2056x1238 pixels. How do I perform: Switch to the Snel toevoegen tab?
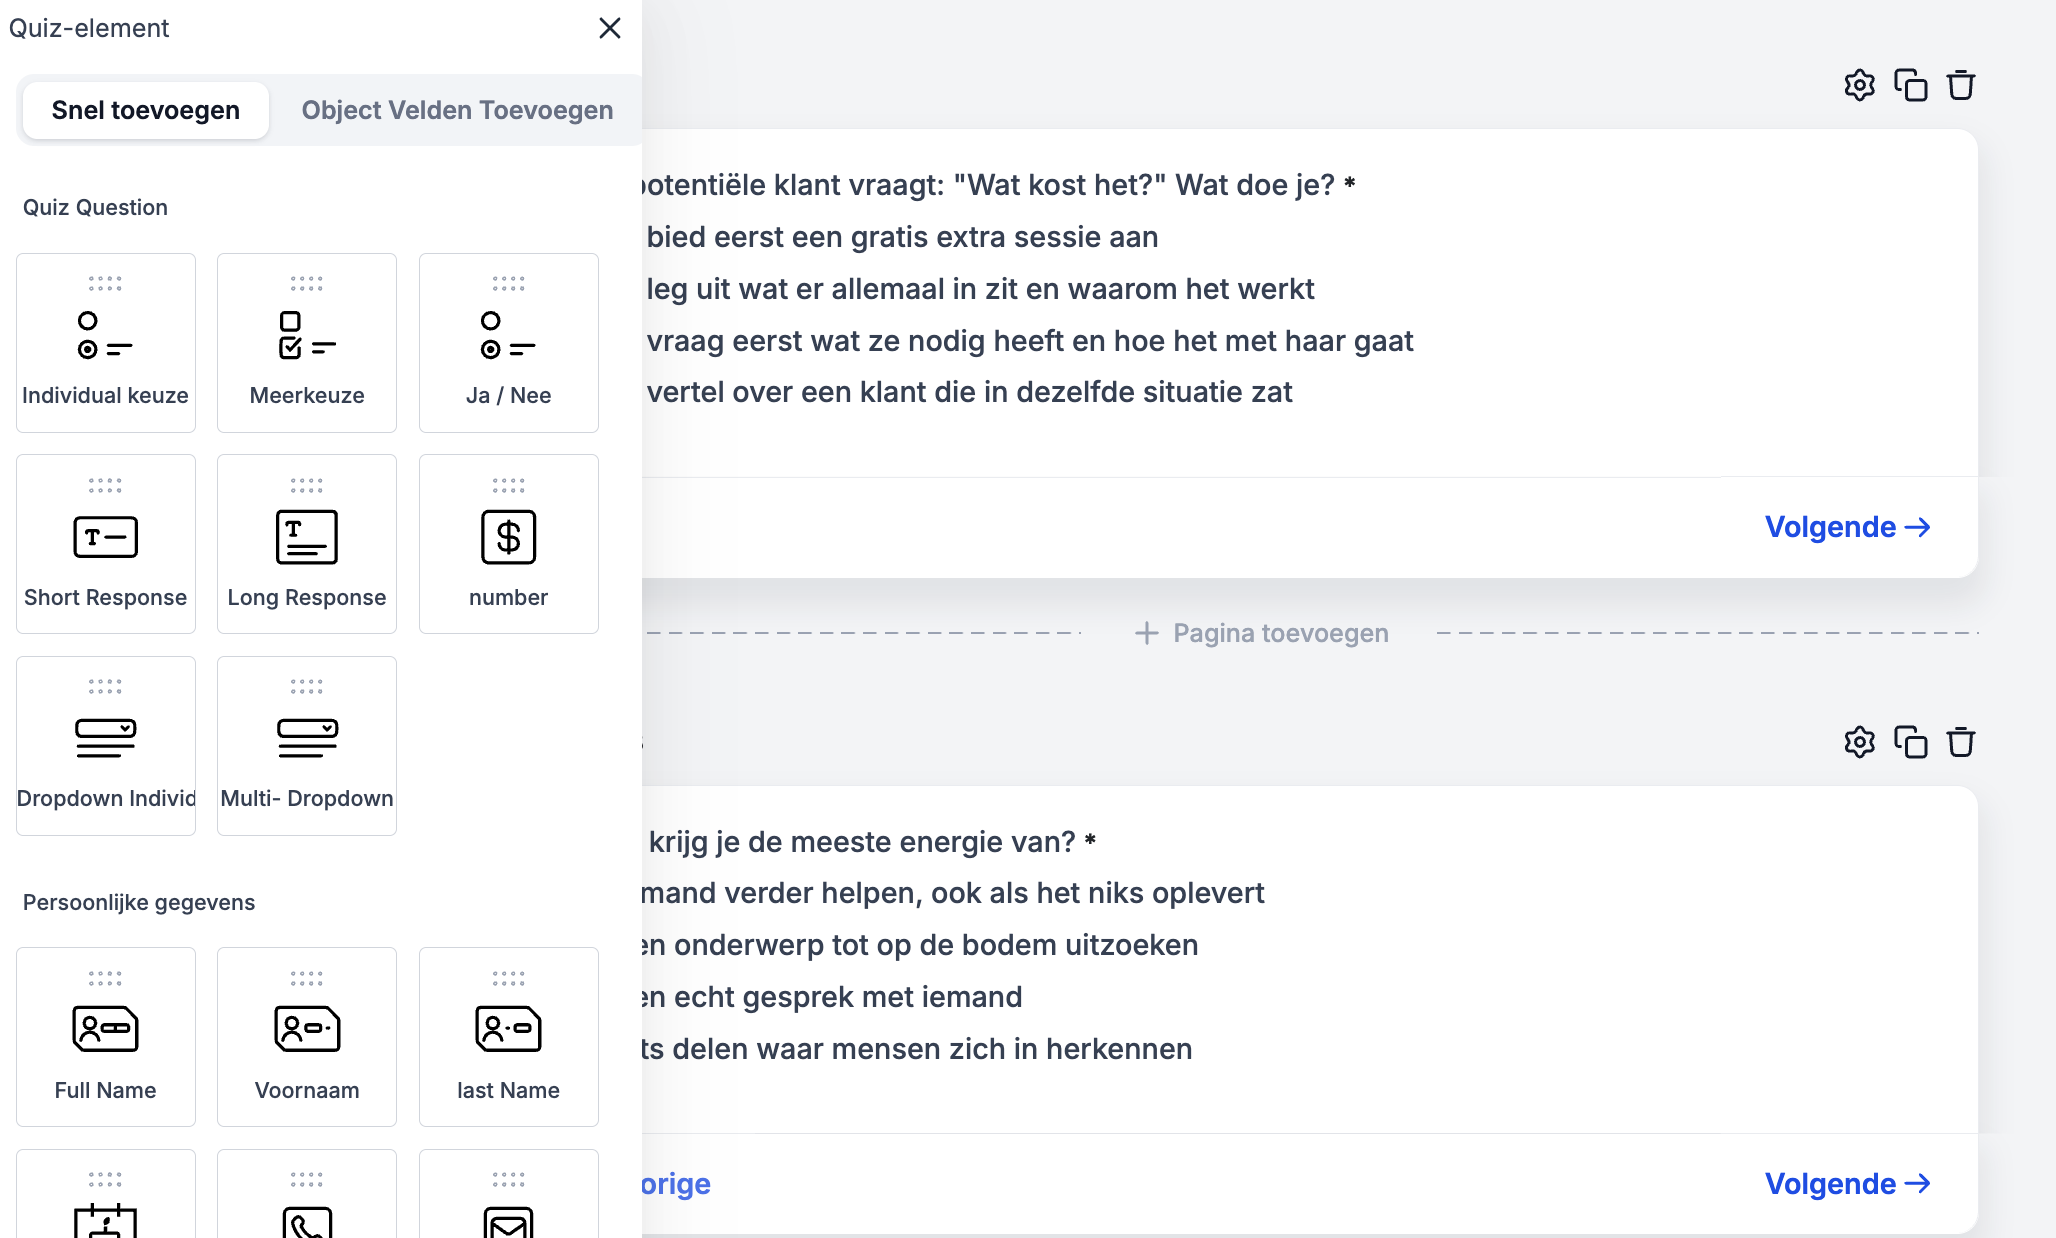(x=146, y=110)
